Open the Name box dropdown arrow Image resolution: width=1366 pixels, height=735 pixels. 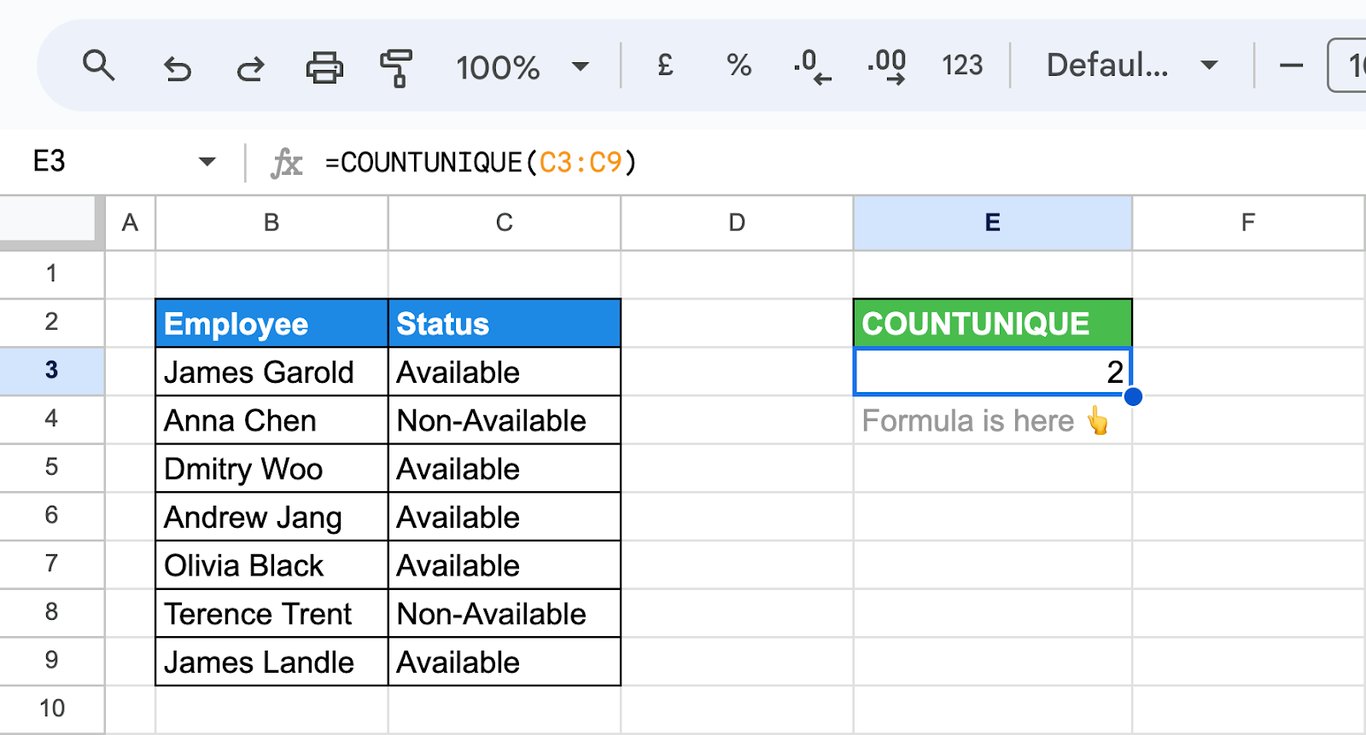click(x=207, y=162)
